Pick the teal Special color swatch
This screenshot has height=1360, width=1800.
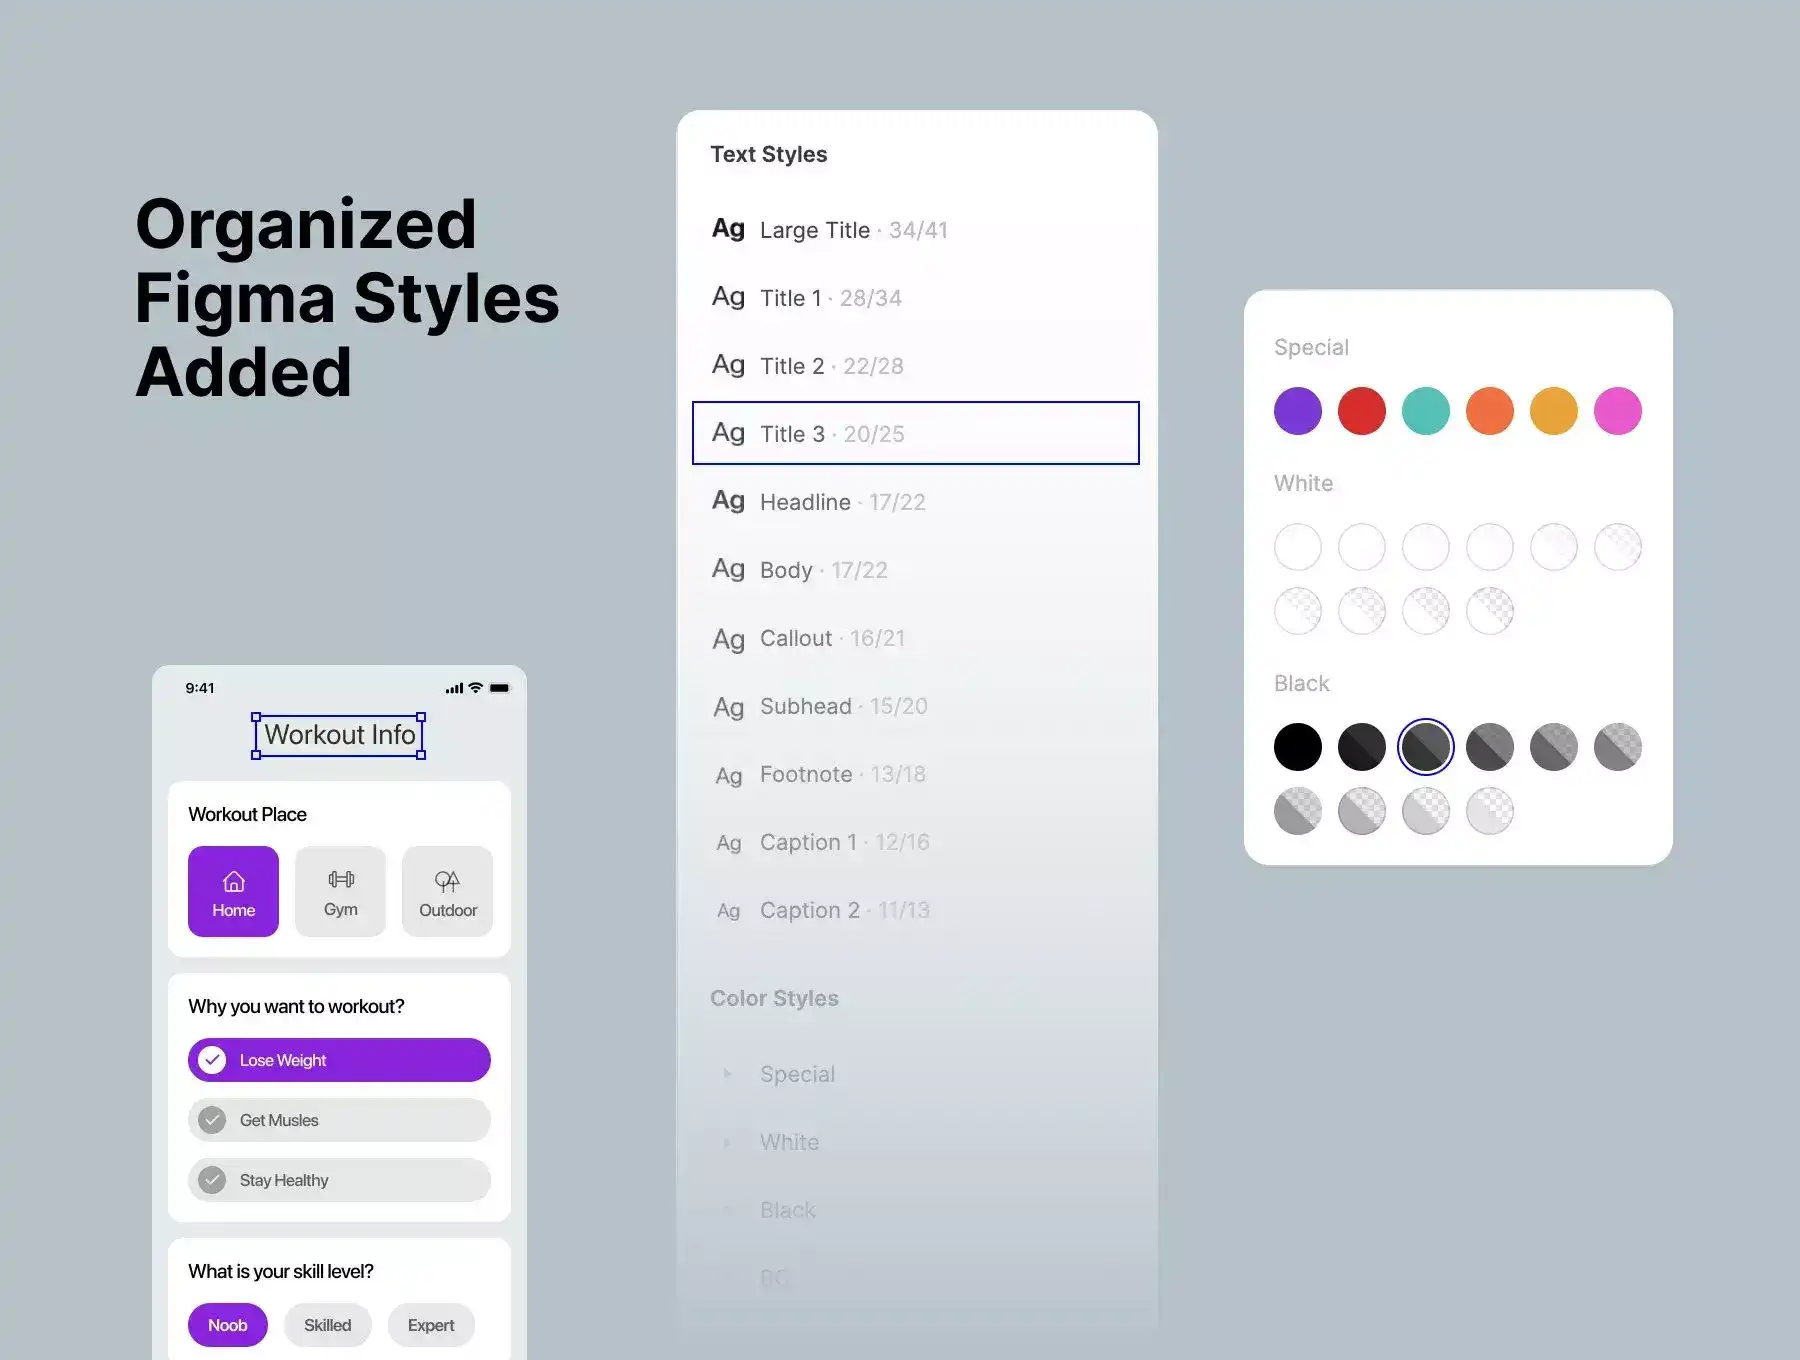tap(1425, 411)
